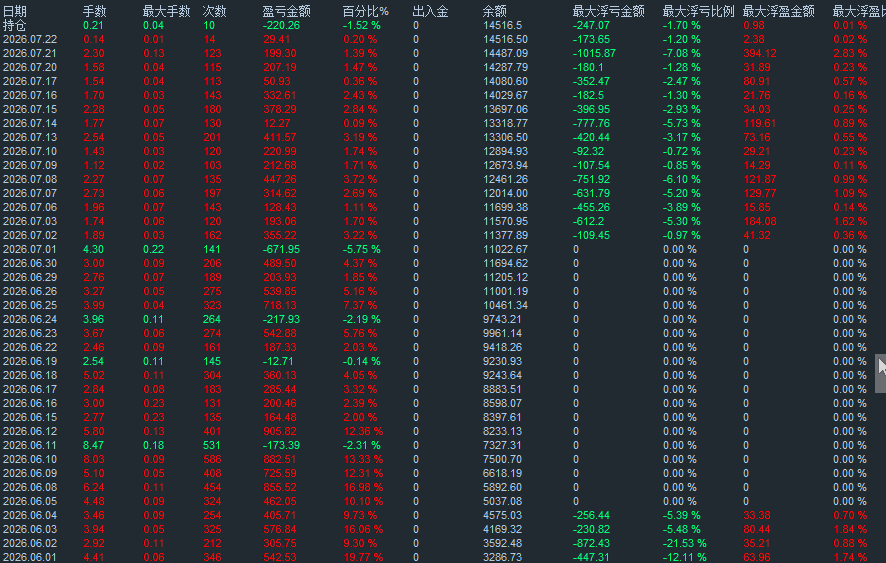Select the 2026.06.04 date row
886x563 pixels.
(x=30, y=515)
